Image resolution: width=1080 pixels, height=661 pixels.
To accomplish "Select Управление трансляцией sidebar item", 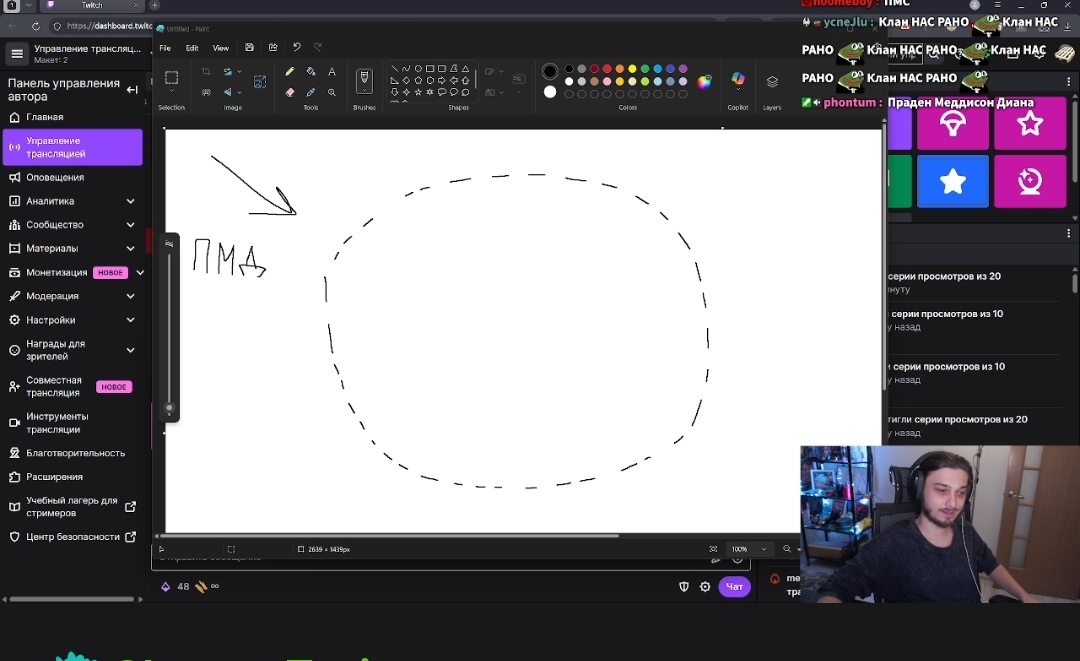I will point(73,147).
